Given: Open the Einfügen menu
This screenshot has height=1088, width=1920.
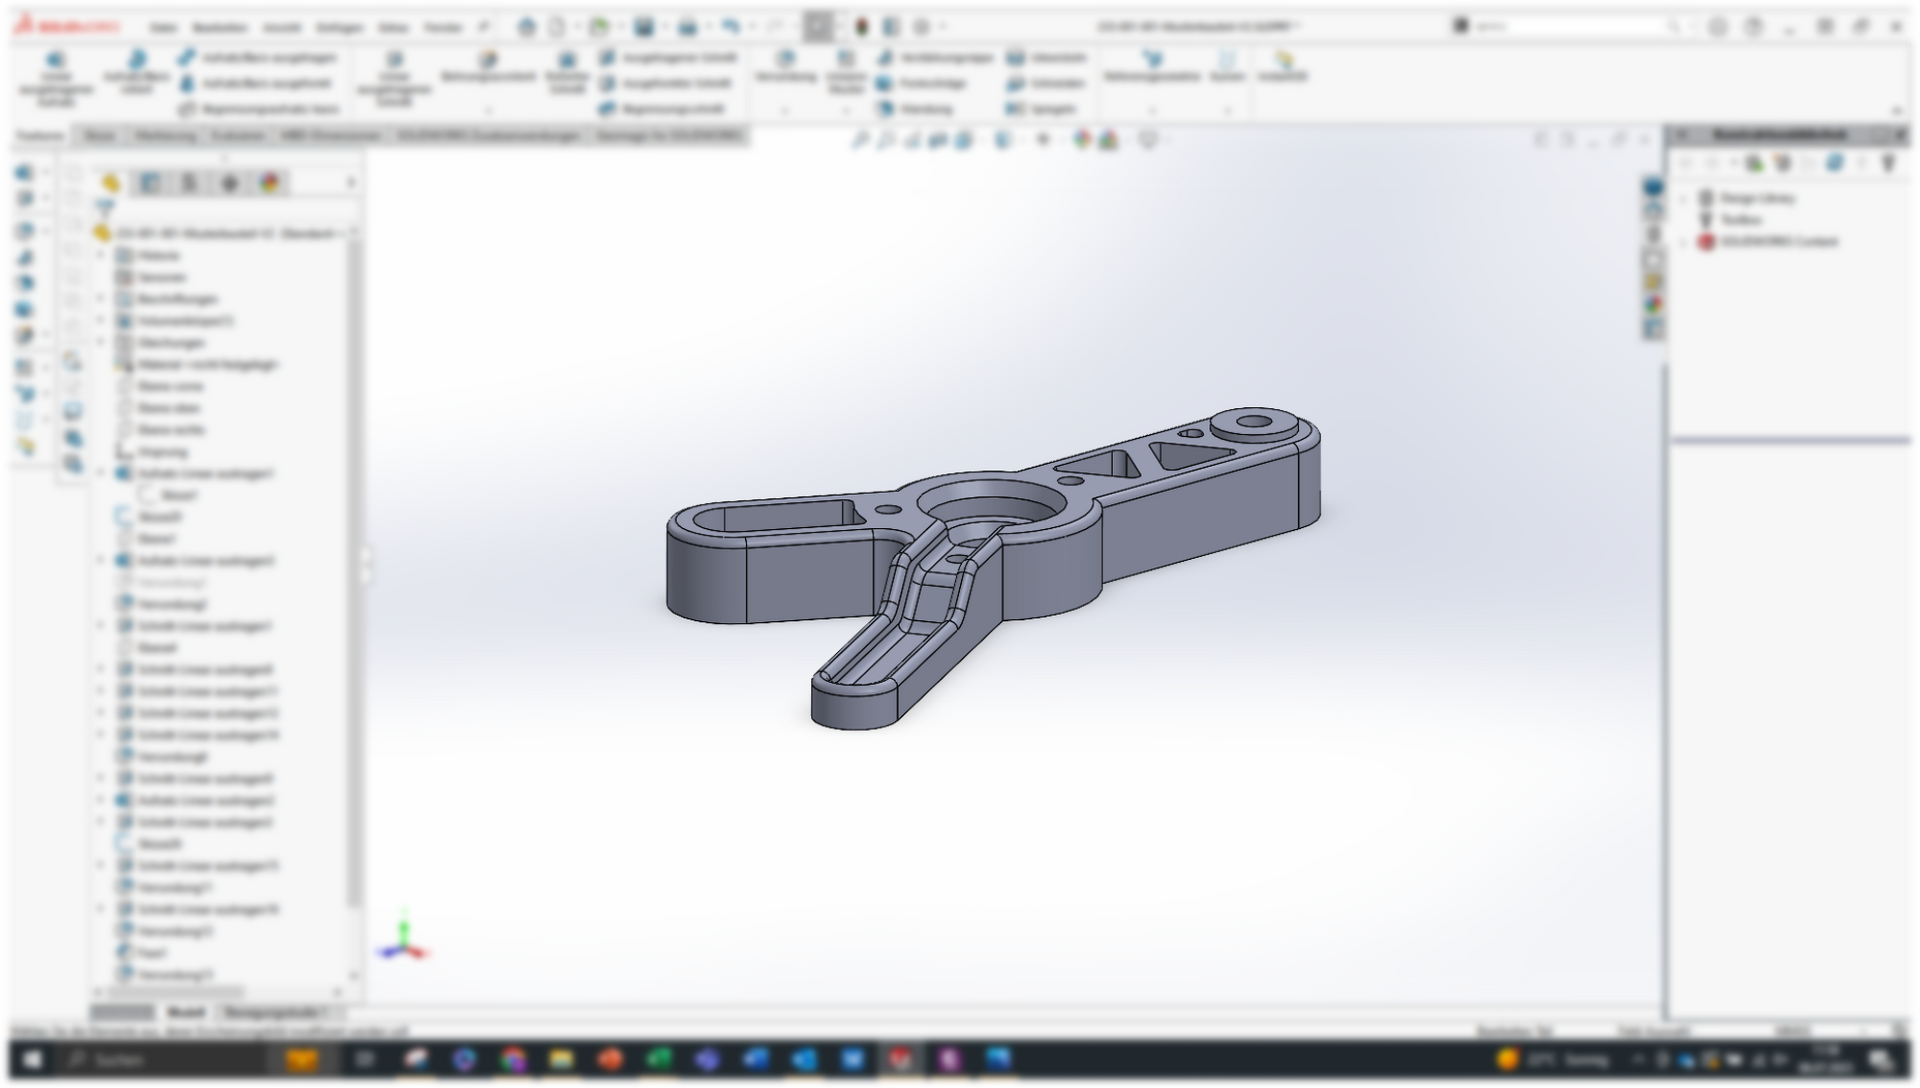Looking at the screenshot, I should (338, 27).
